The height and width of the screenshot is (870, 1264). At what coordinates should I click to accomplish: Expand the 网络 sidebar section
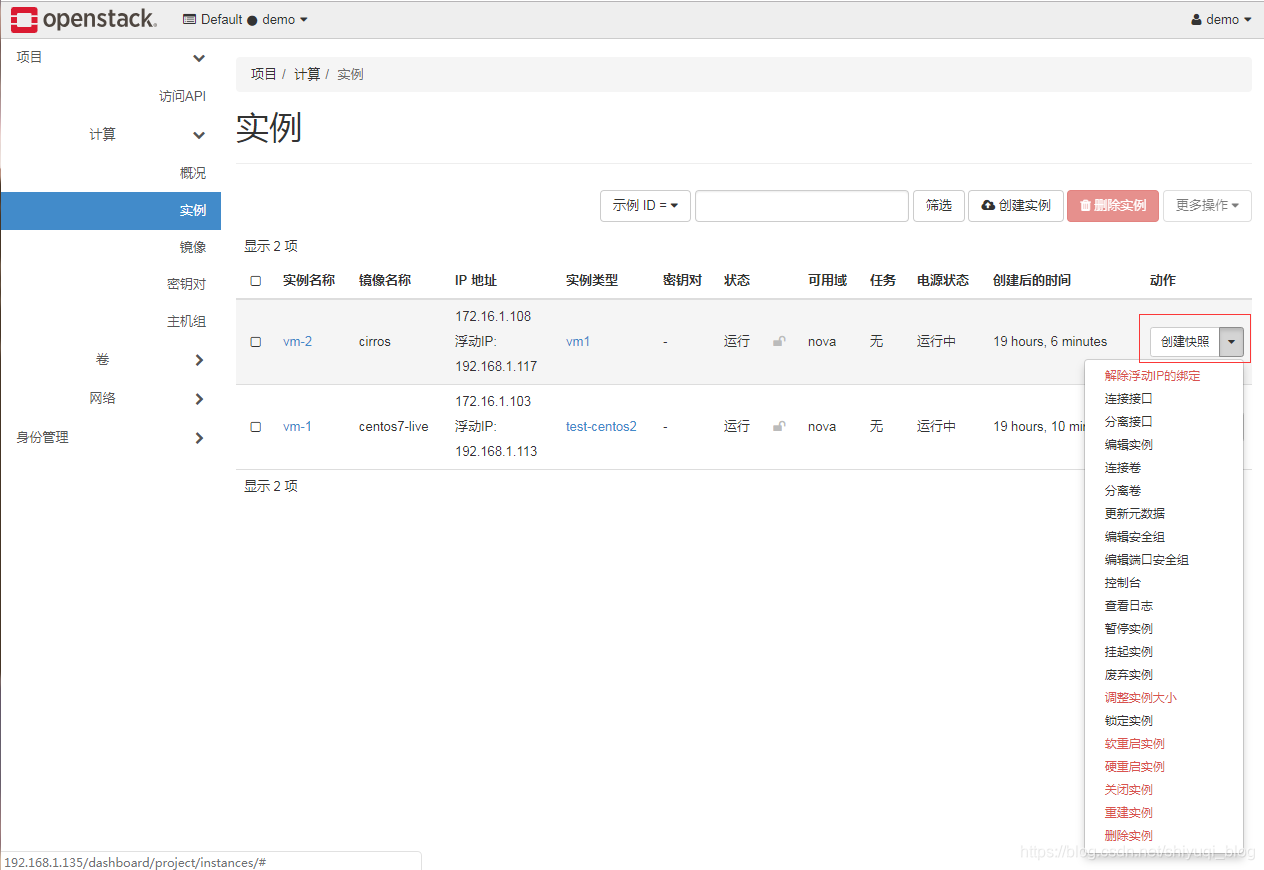pyautogui.click(x=103, y=397)
